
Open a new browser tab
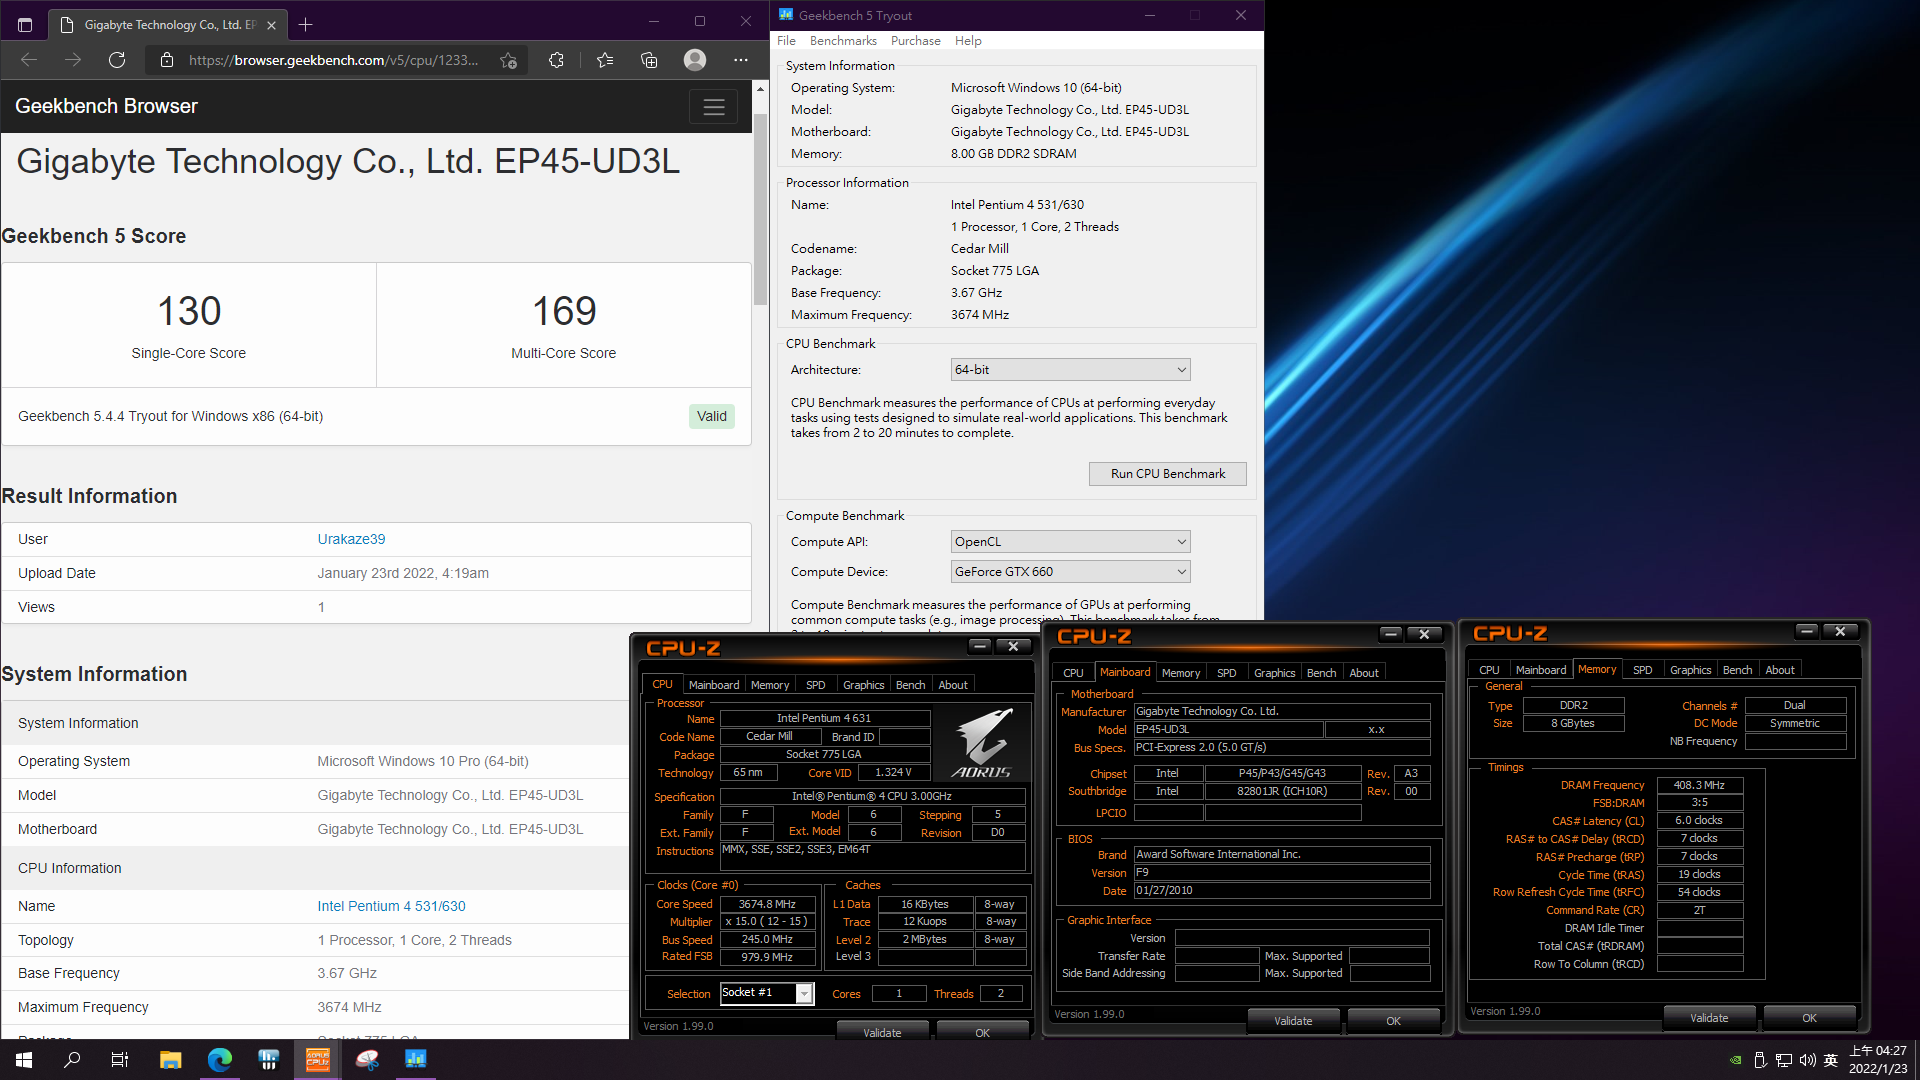click(x=306, y=24)
